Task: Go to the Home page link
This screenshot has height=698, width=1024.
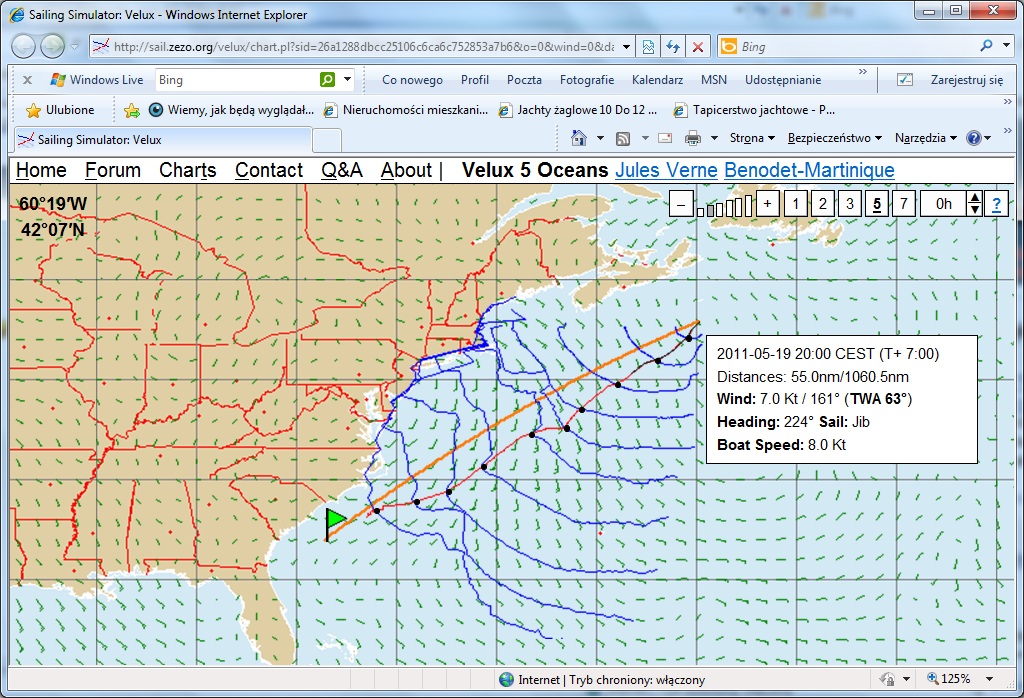Action: (41, 170)
